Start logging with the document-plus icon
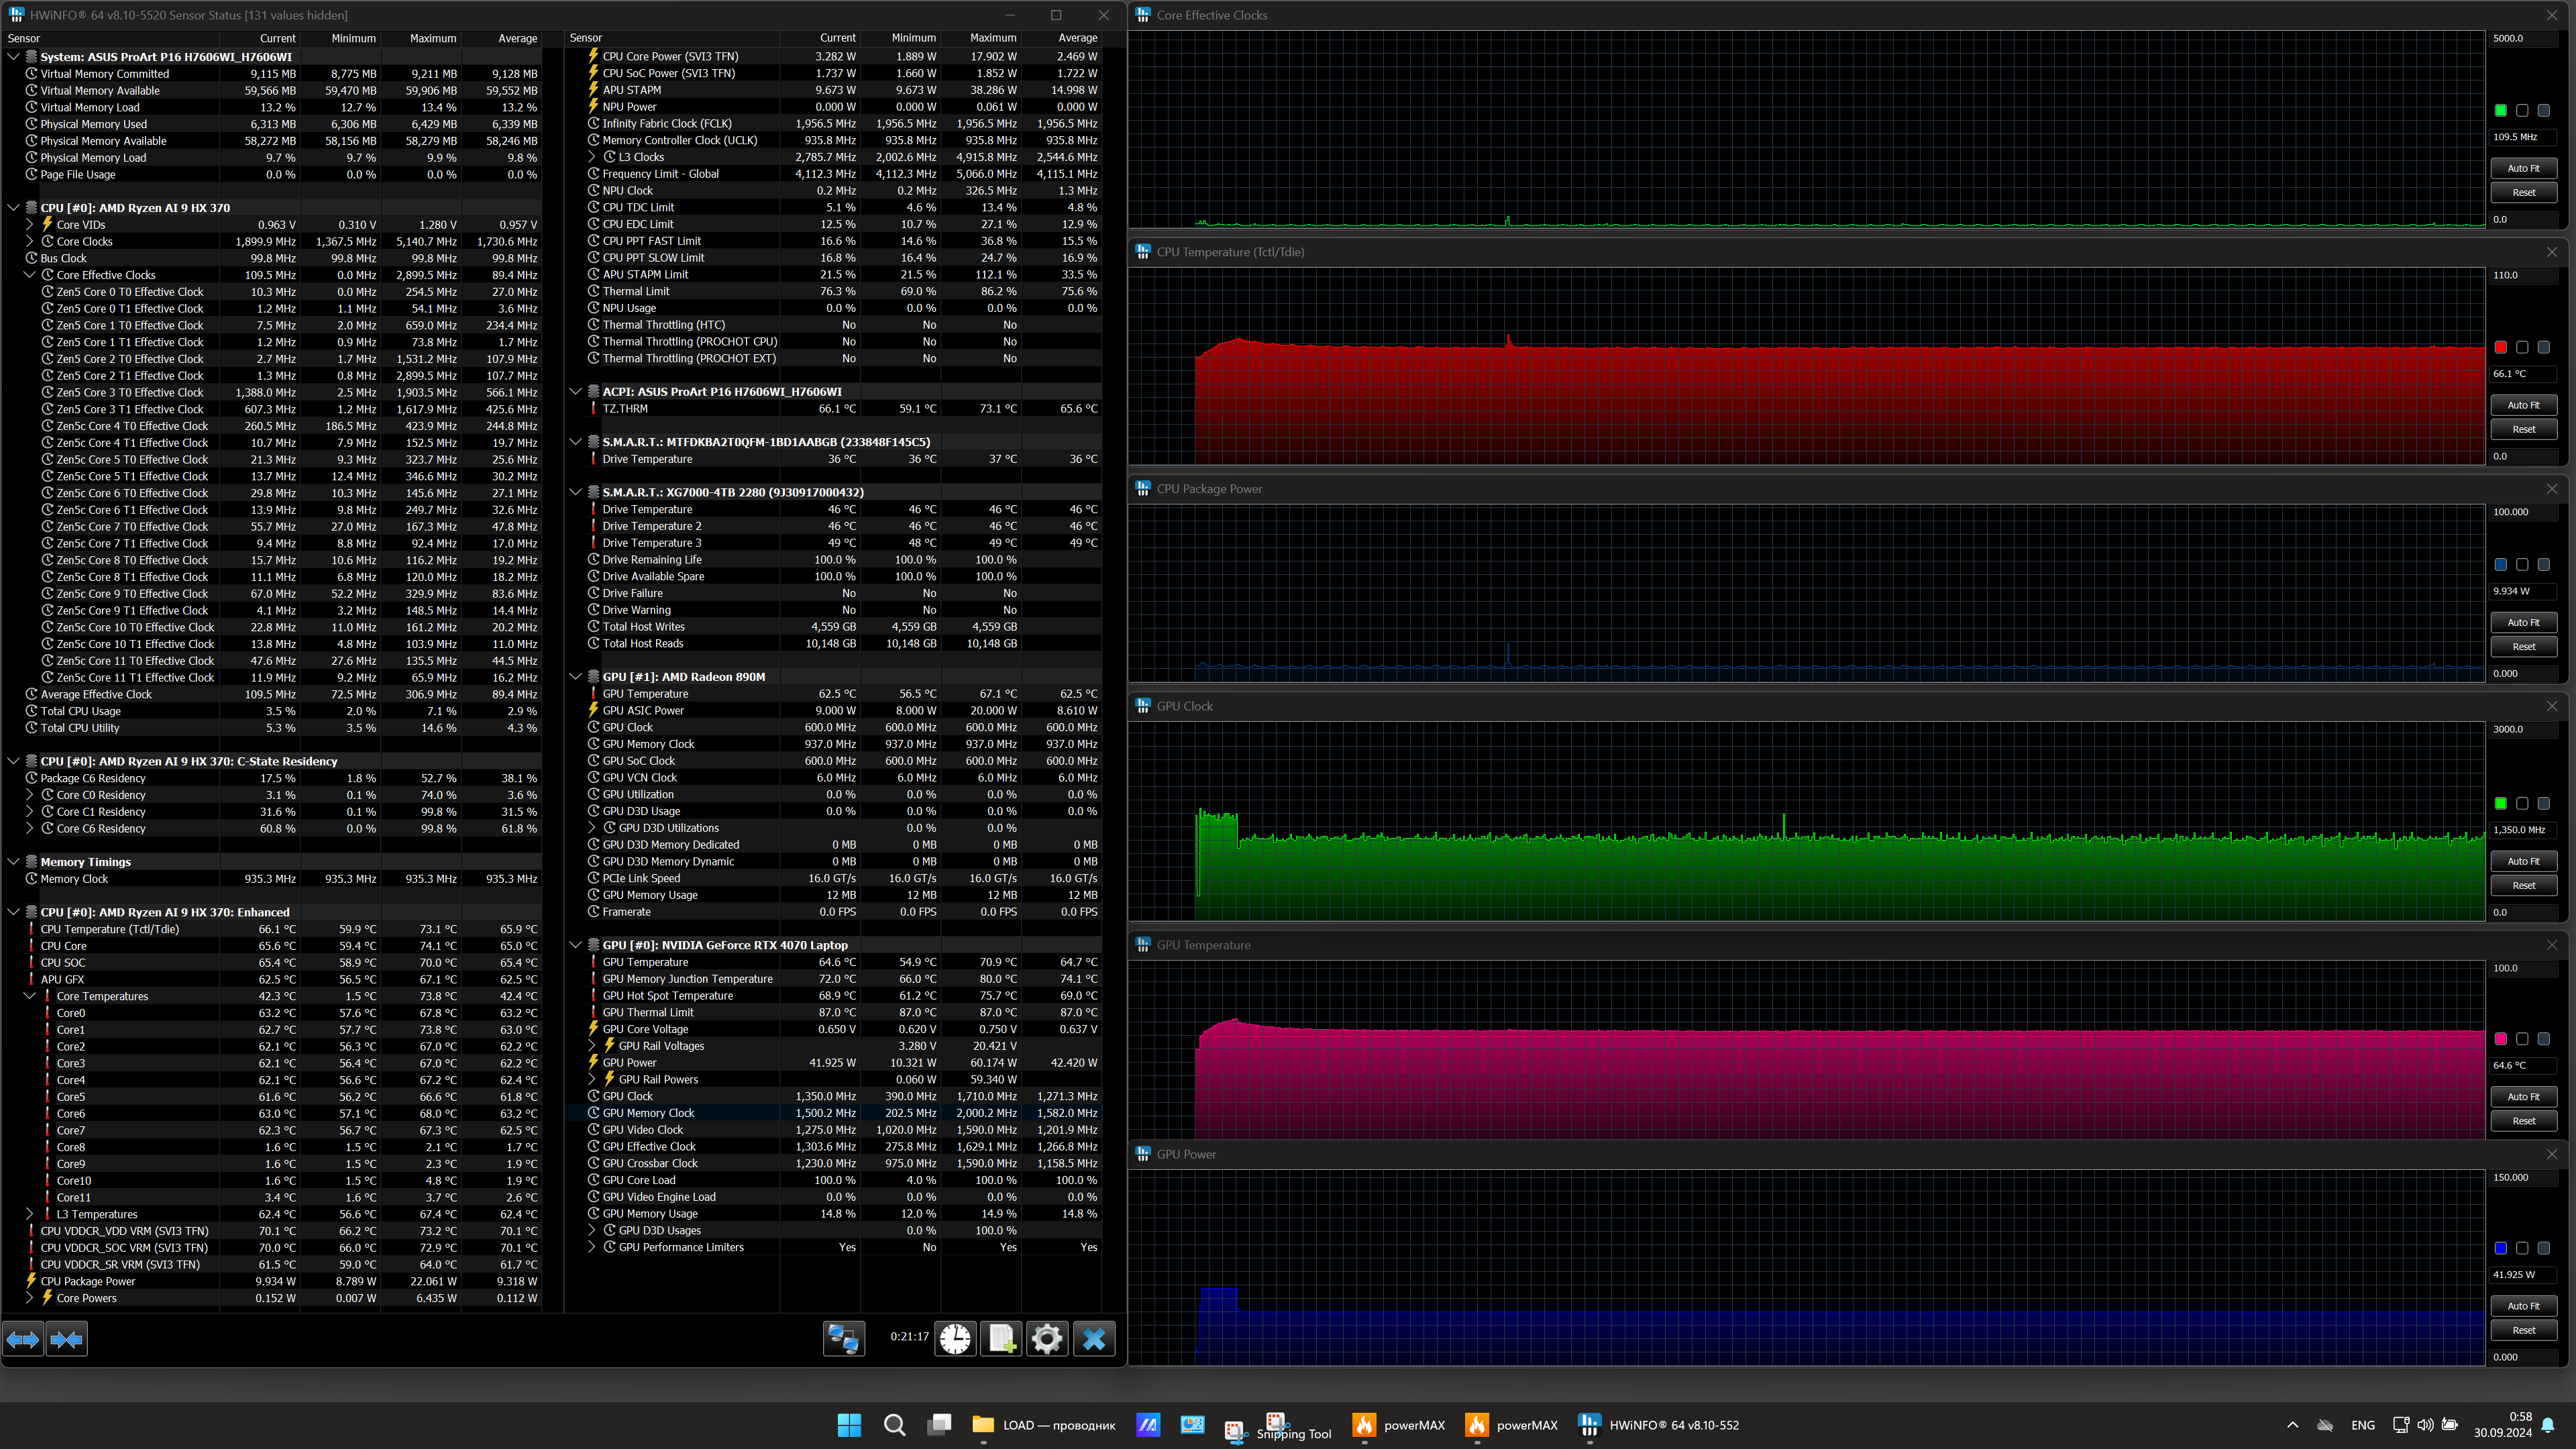 point(1001,1338)
